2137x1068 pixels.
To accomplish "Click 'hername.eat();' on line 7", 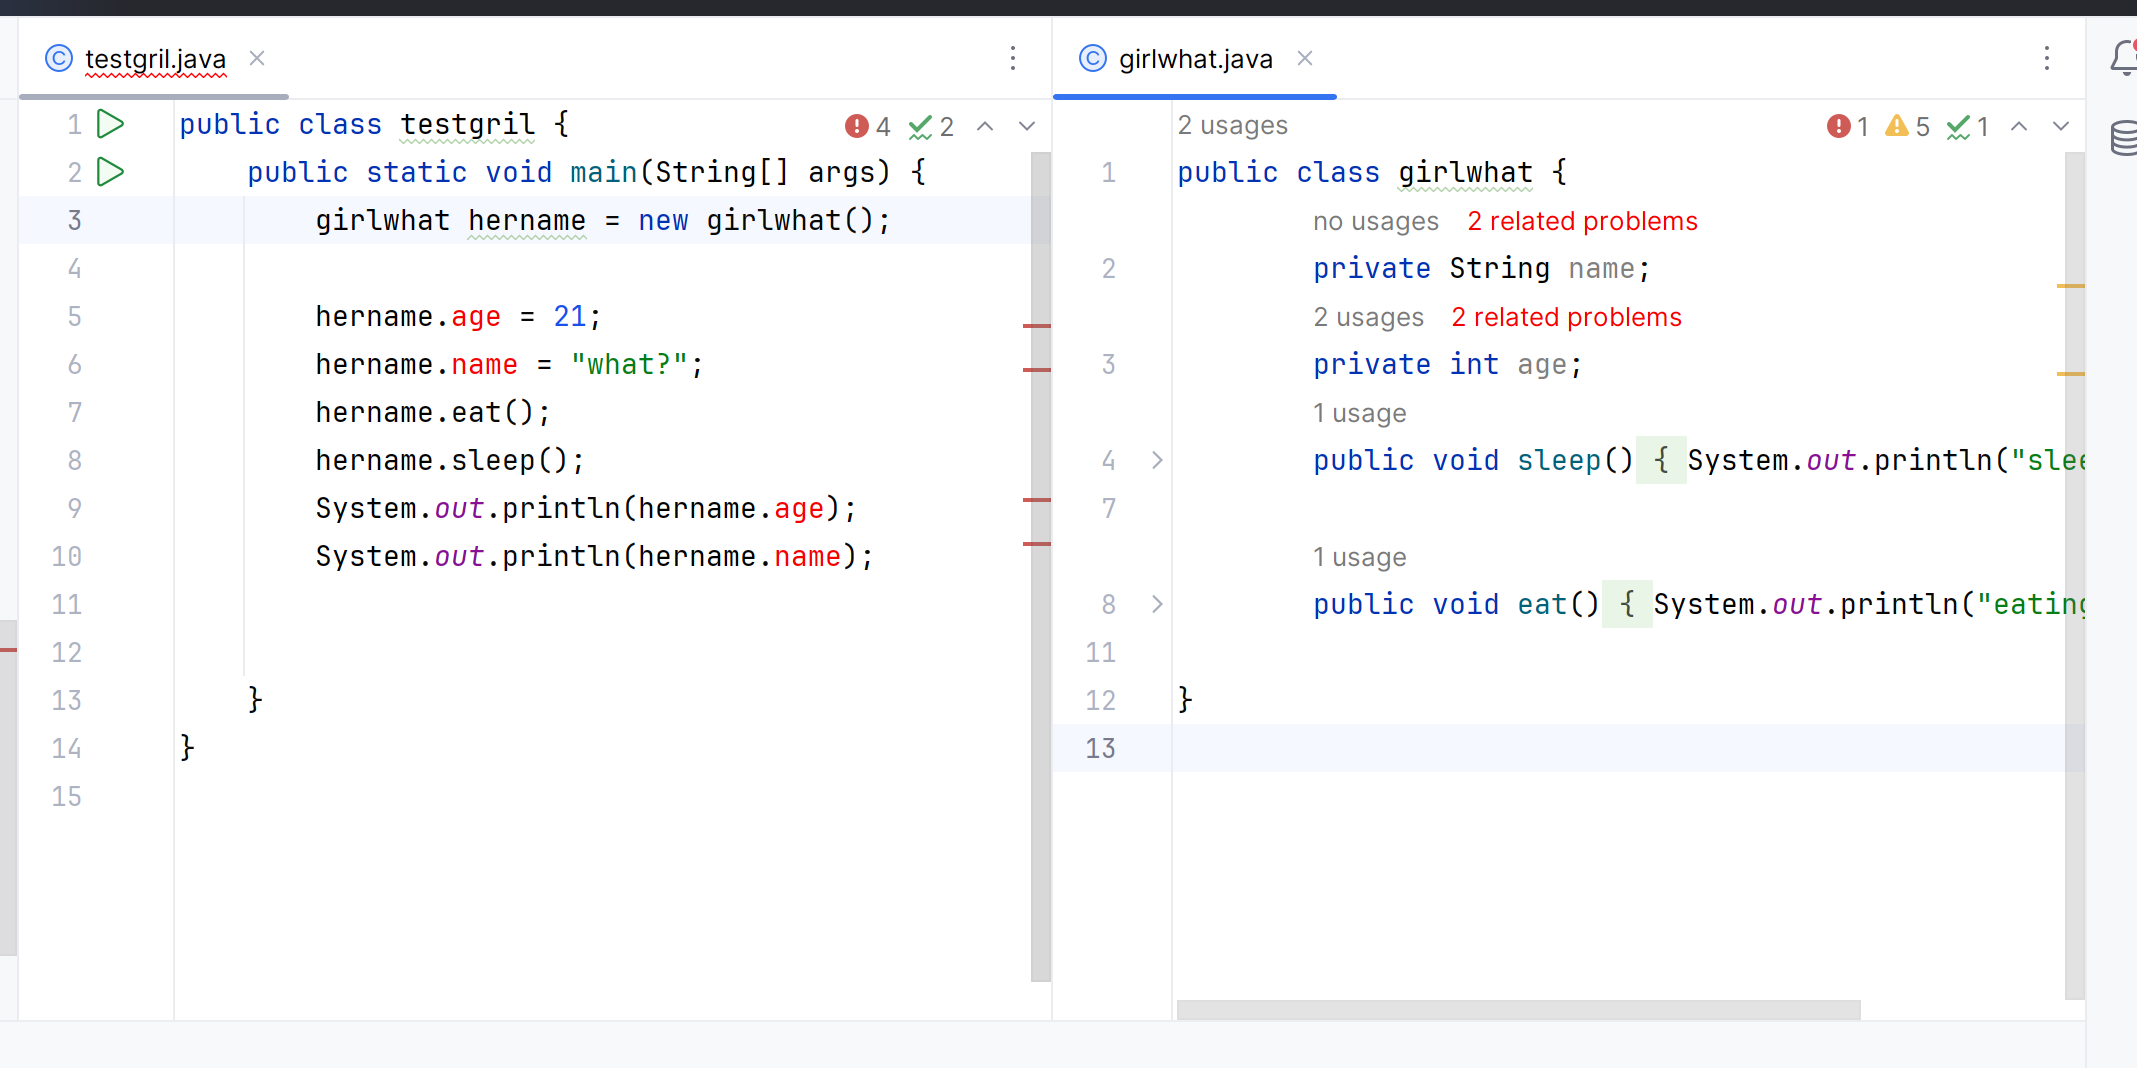I will (433, 413).
